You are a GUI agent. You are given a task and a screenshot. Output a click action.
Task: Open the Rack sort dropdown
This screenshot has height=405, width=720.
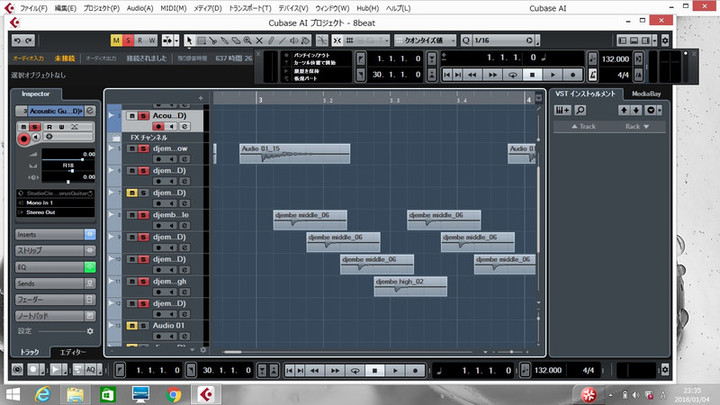coord(637,126)
